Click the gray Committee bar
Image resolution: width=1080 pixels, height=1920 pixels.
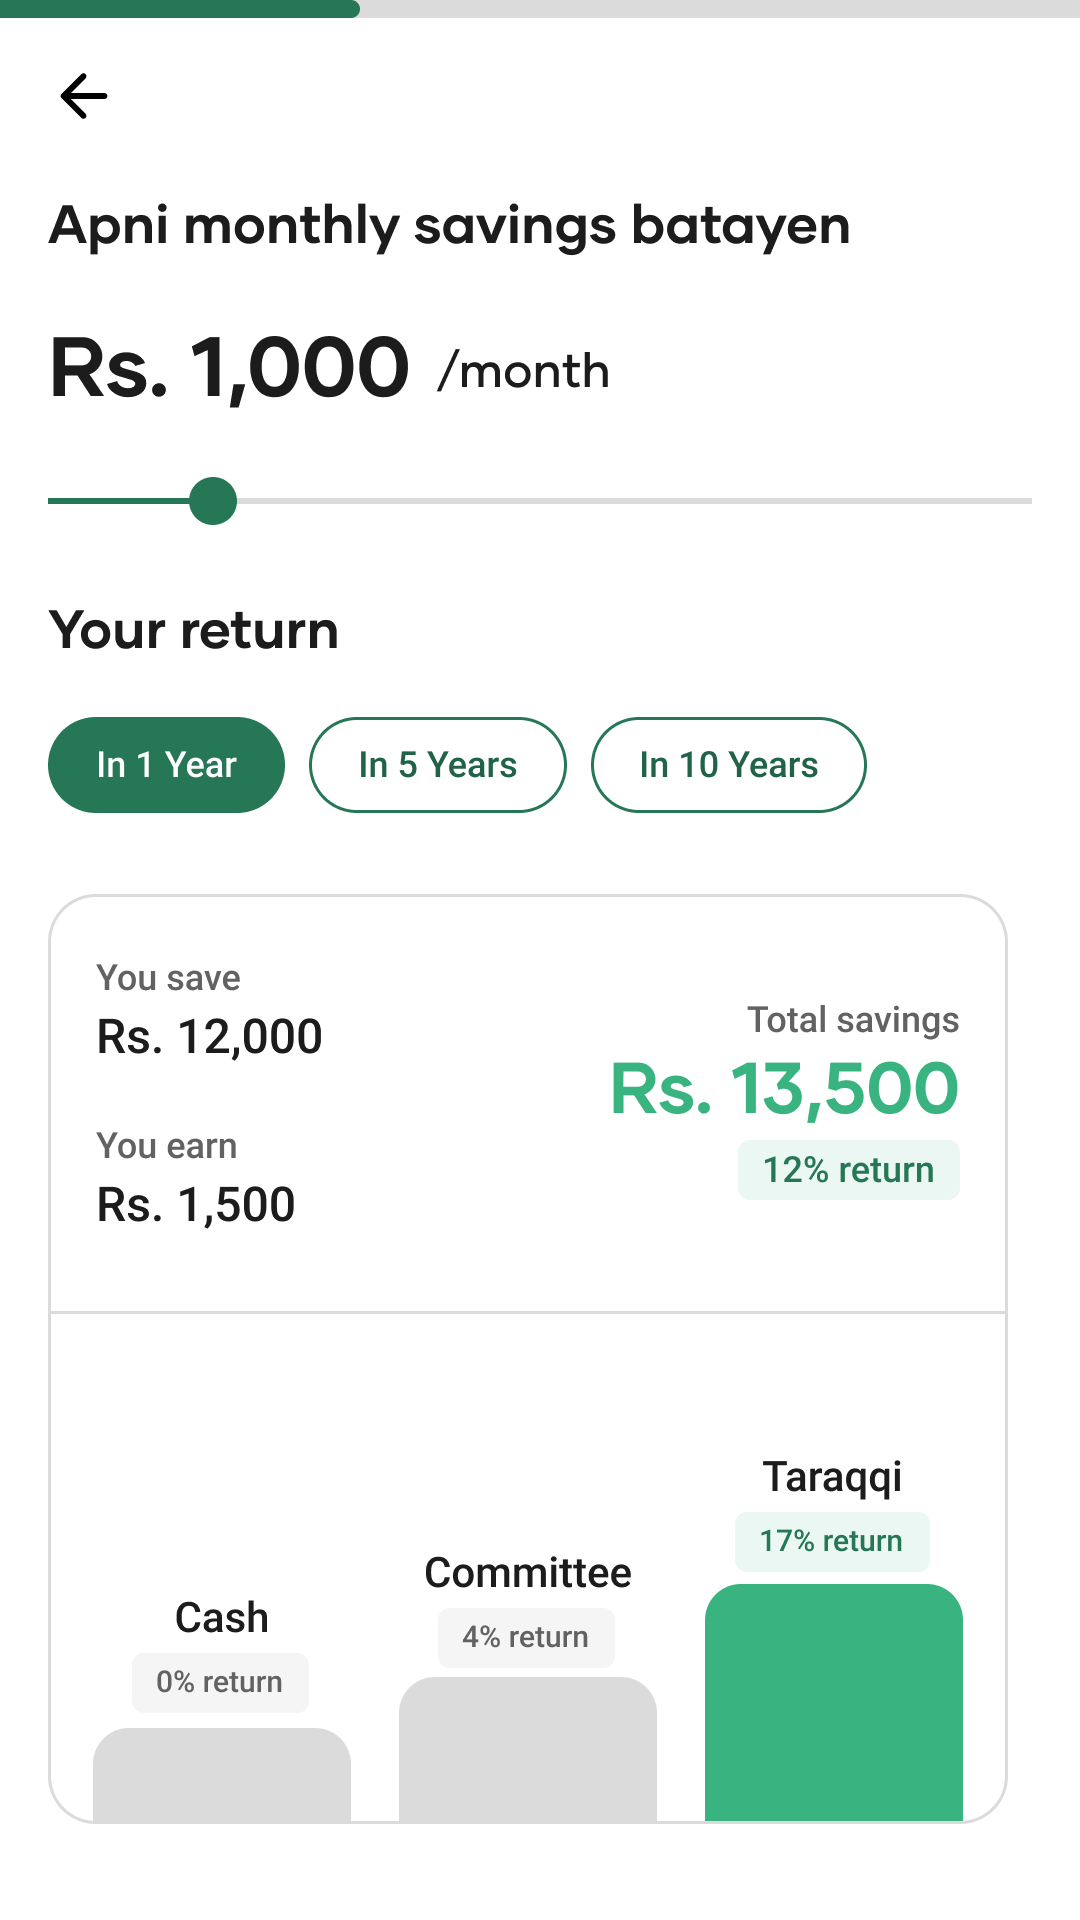[x=527, y=1748]
